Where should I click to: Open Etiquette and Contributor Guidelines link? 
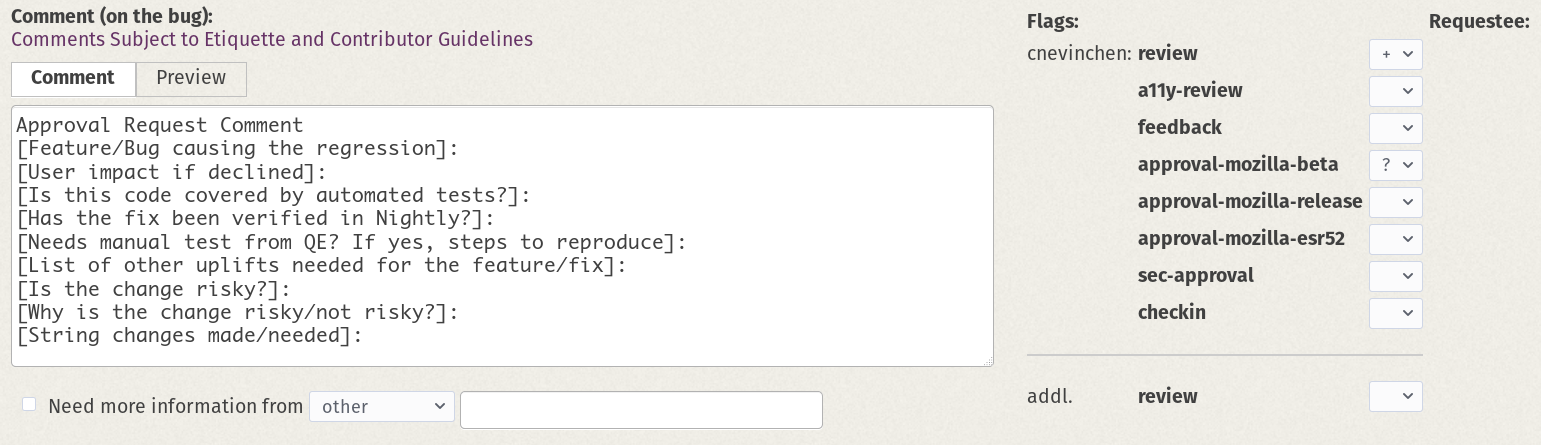coord(272,40)
